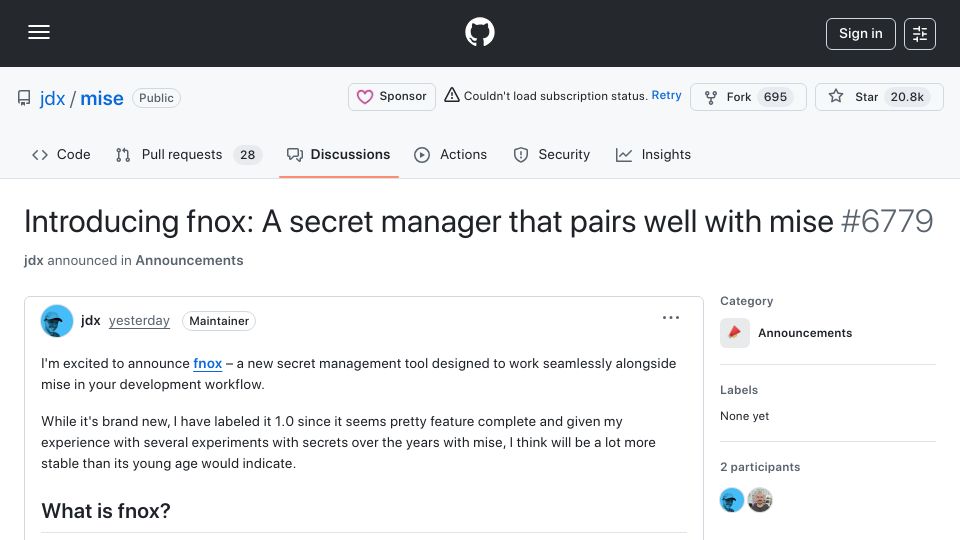Click the '2 participants' label
Viewport: 960px width, 540px height.
pyautogui.click(x=760, y=467)
